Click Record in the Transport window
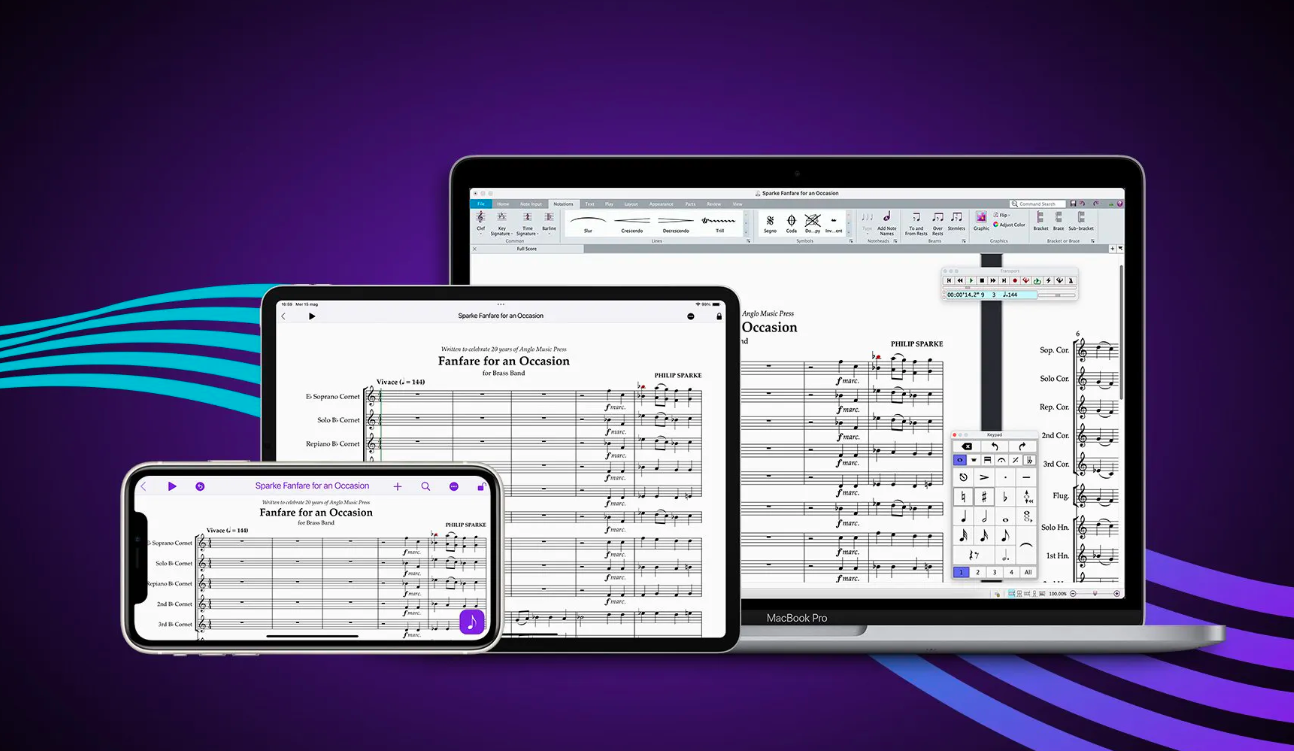Viewport: 1294px width, 751px height. [1015, 281]
